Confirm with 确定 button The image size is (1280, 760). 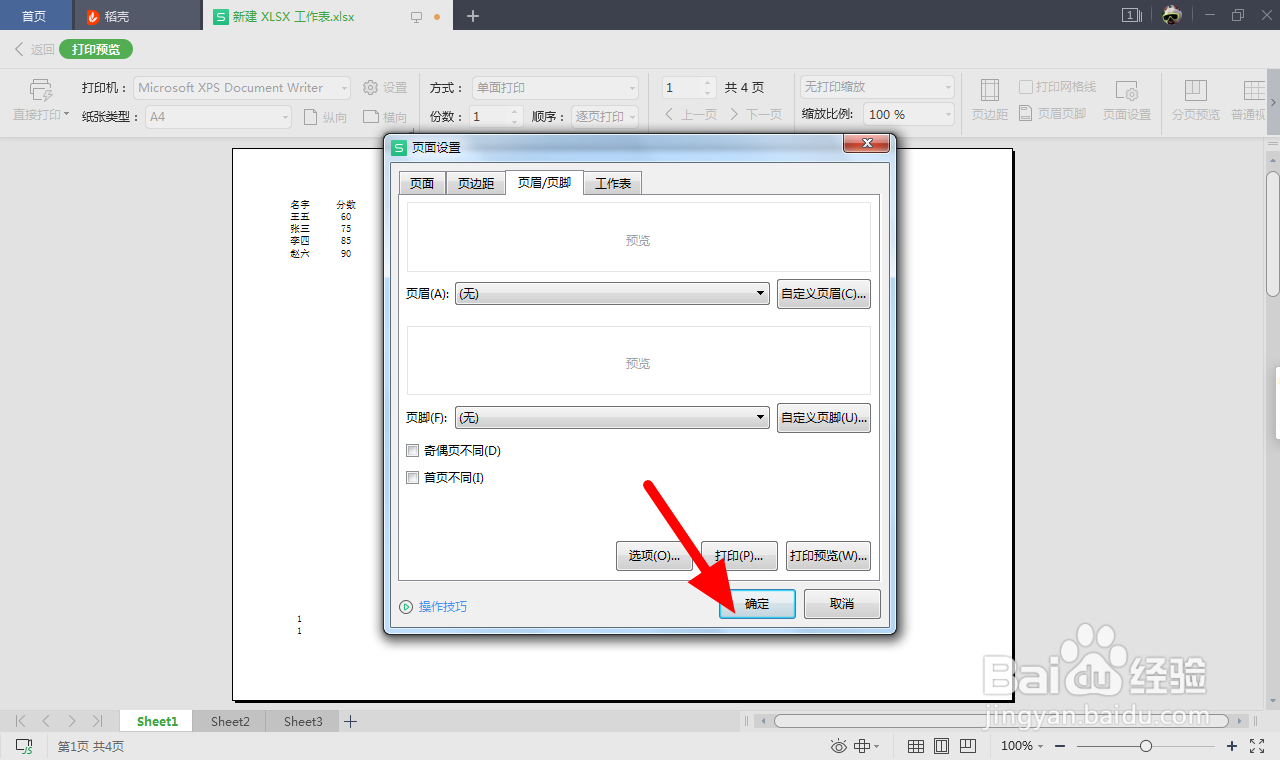coord(757,604)
